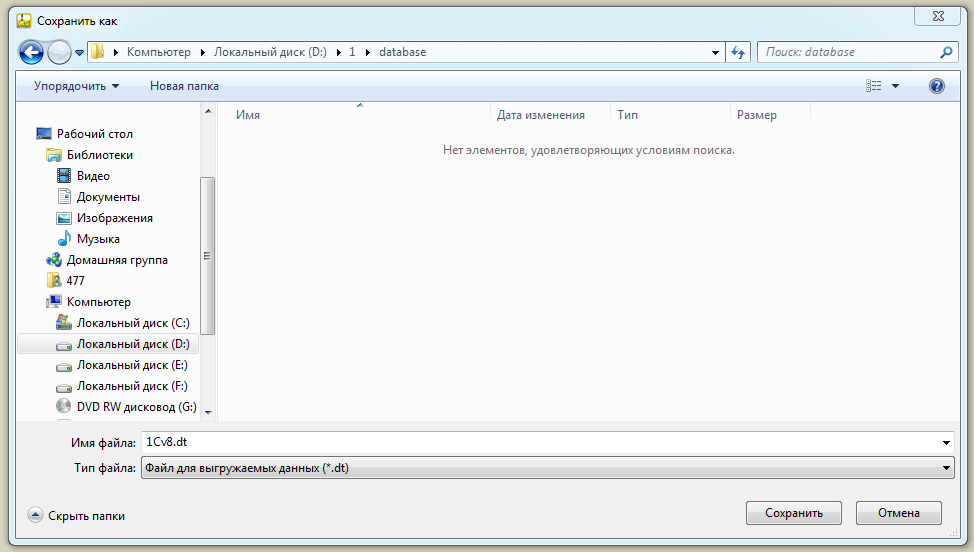Open the Тип файла combo box
Image resolution: width=974 pixels, height=552 pixels.
click(x=548, y=468)
